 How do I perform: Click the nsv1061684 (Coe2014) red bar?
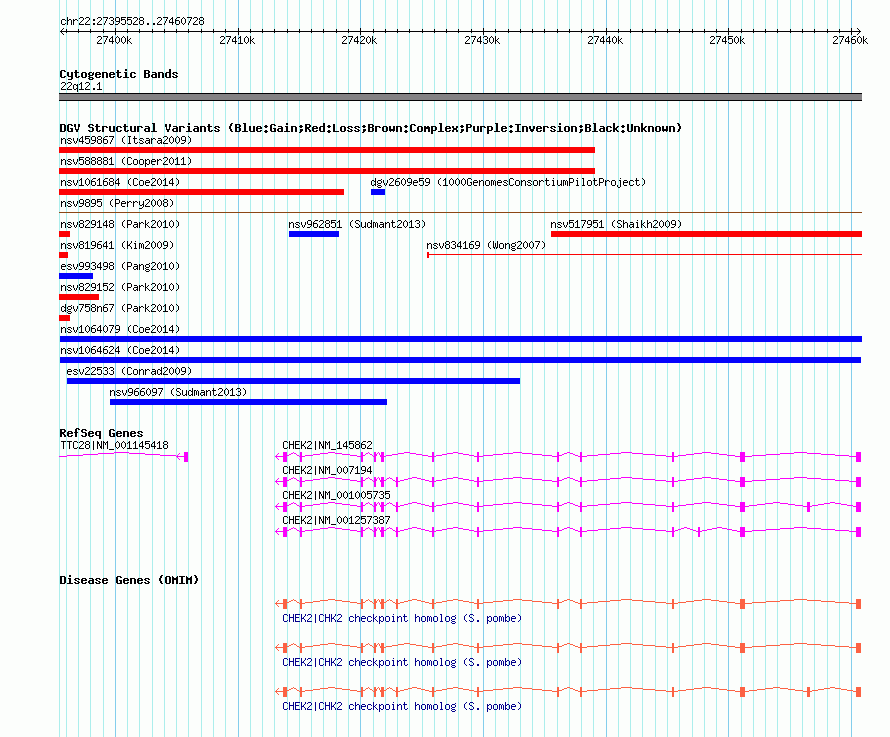[201, 192]
